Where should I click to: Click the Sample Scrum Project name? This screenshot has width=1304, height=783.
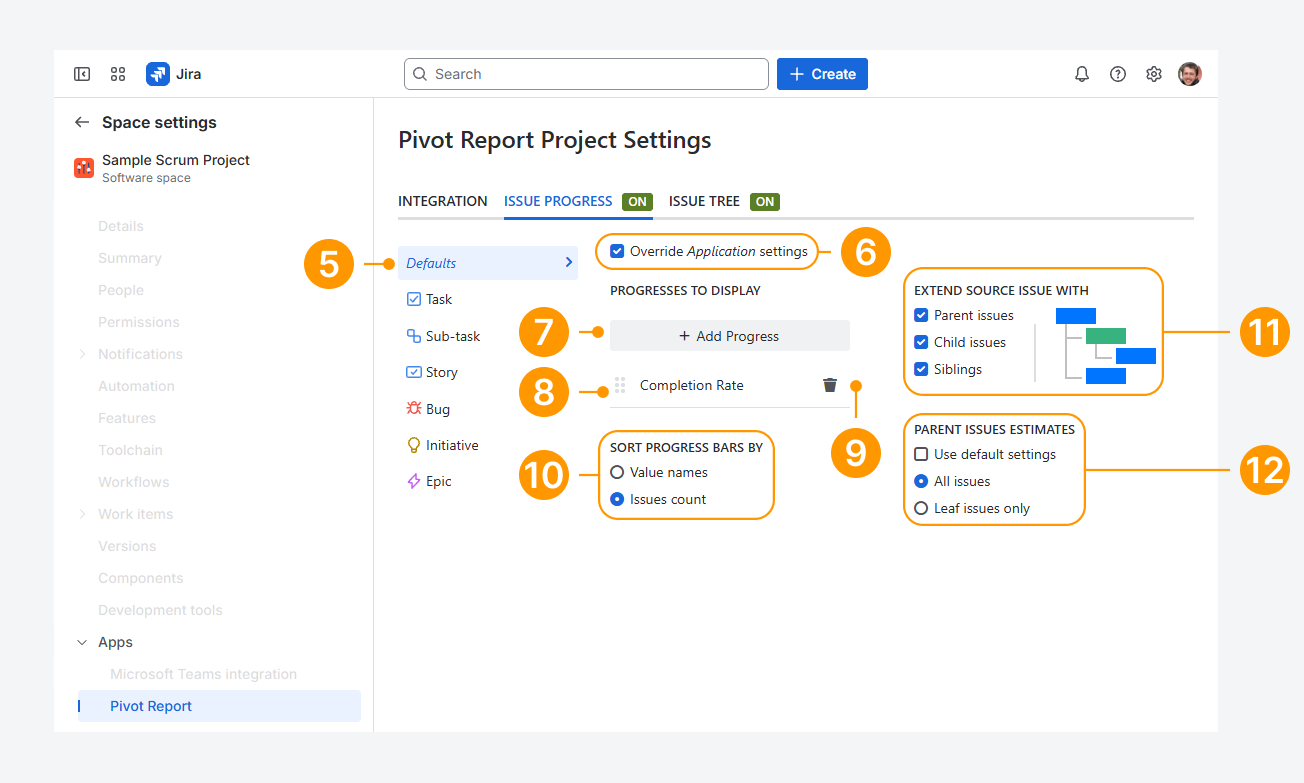pyautogui.click(x=176, y=160)
